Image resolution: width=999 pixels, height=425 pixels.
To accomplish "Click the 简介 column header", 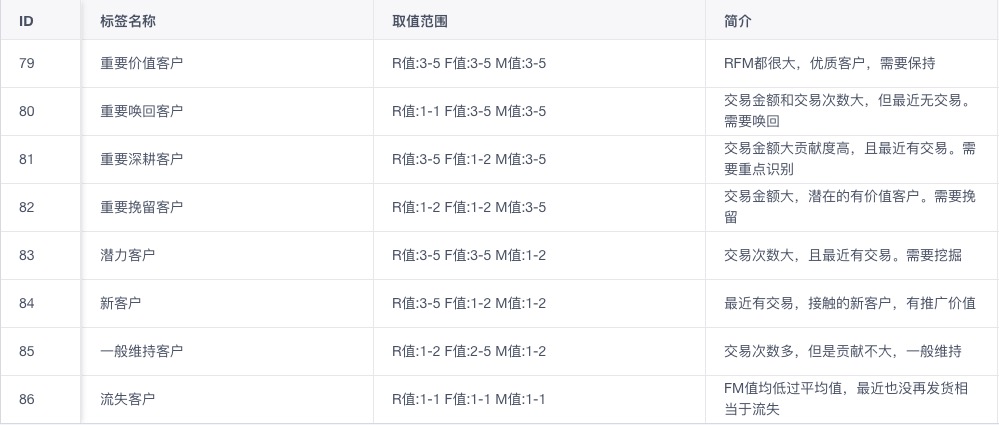I will pyautogui.click(x=738, y=21).
